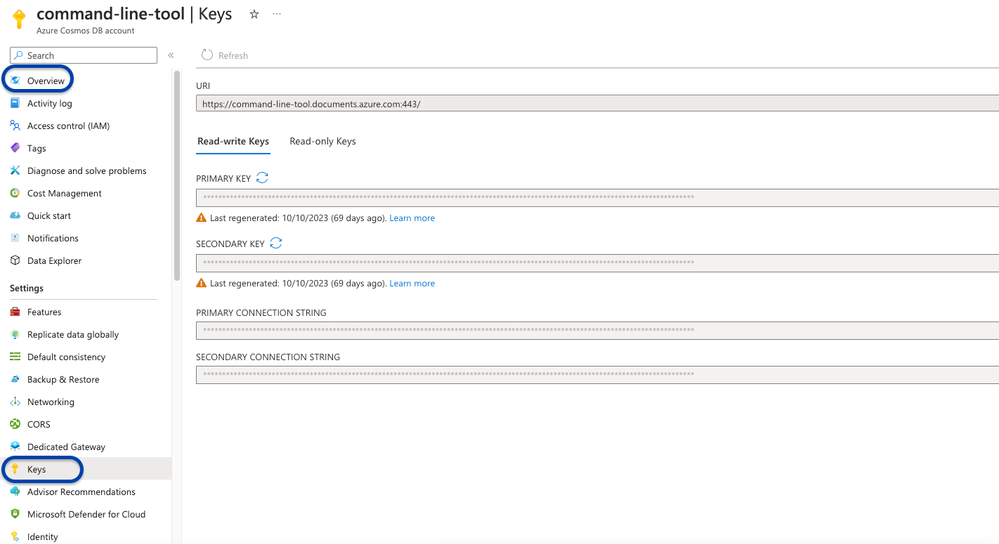The width and height of the screenshot is (999, 544).
Task: Favorite the page with the star icon
Action: (x=254, y=14)
